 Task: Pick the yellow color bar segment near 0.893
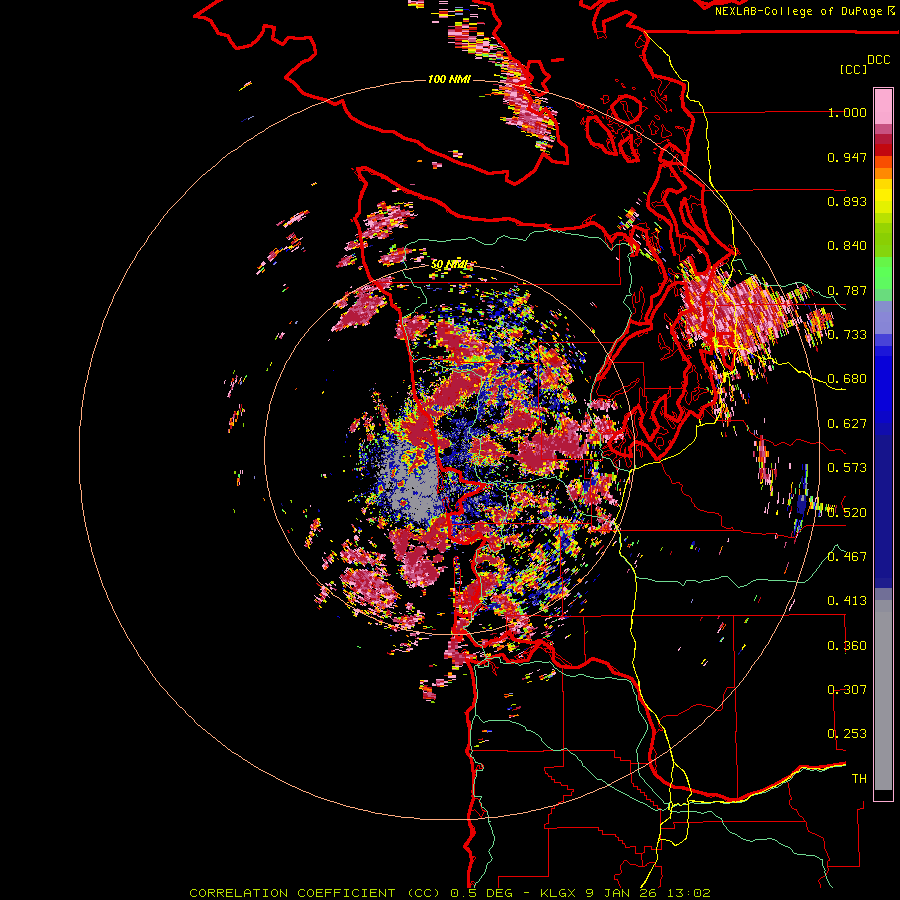[x=883, y=197]
